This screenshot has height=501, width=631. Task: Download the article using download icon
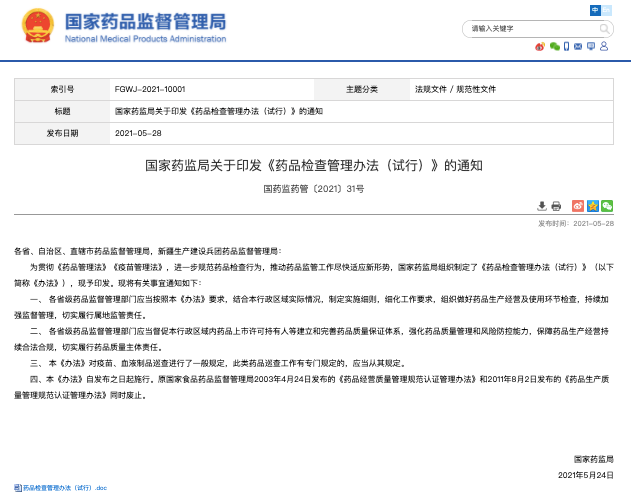(x=542, y=205)
